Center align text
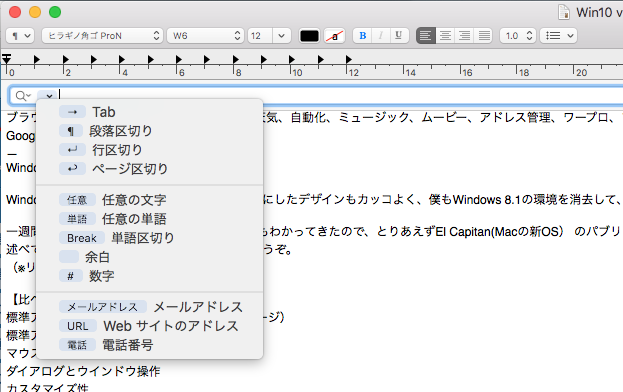Viewport: 623px width, 392px height. click(x=445, y=36)
